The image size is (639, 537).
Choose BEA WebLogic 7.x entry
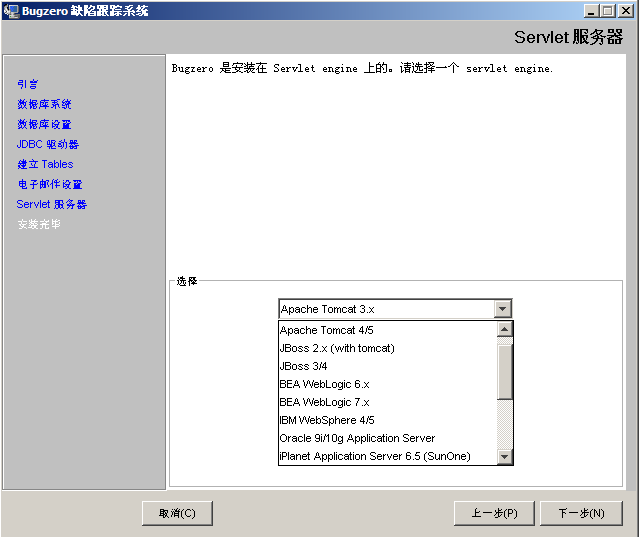[324, 402]
